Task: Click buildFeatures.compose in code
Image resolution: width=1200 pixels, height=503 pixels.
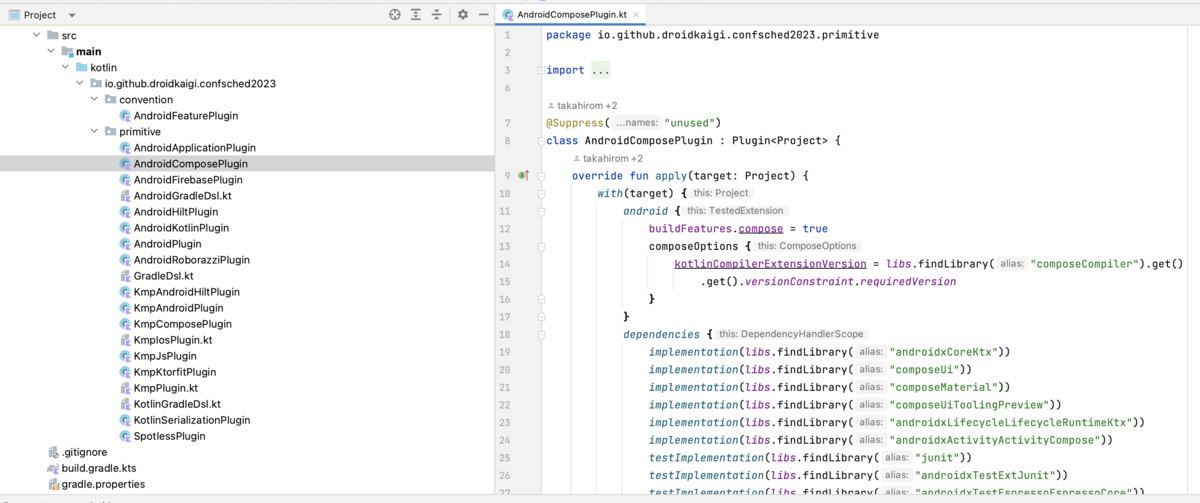Action: pyautogui.click(x=715, y=229)
